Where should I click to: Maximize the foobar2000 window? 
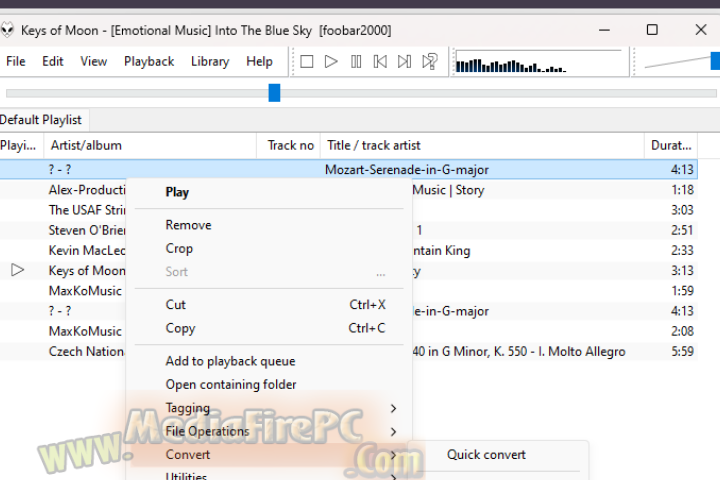point(652,30)
